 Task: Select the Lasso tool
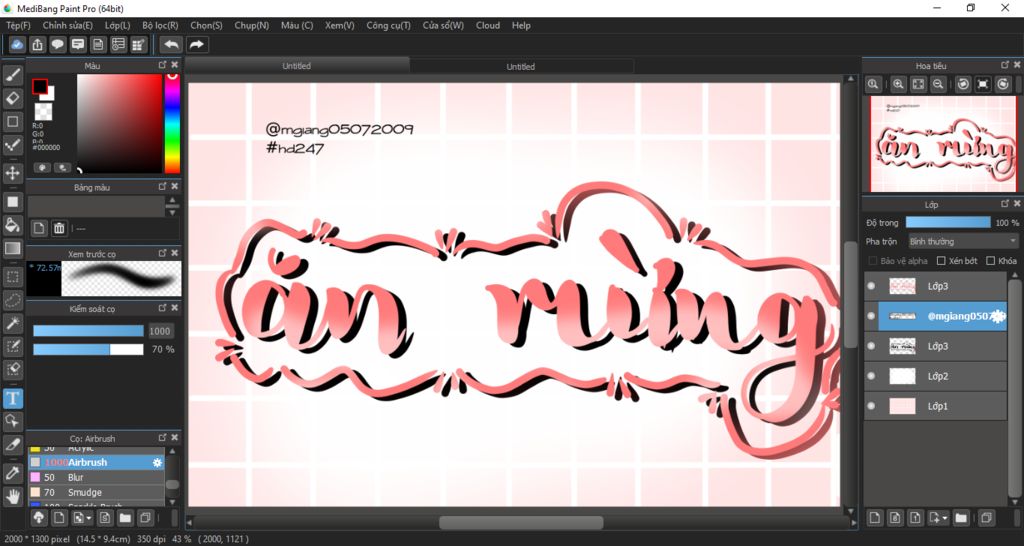(12, 300)
